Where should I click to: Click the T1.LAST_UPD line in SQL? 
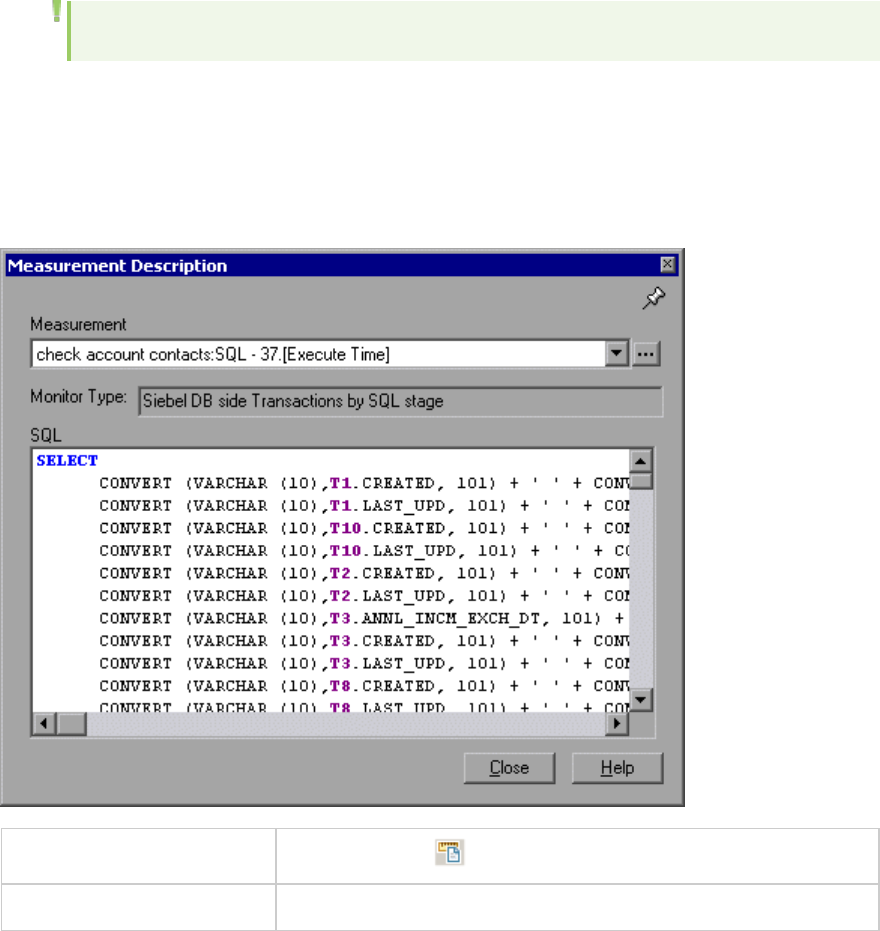pyautogui.click(x=363, y=506)
